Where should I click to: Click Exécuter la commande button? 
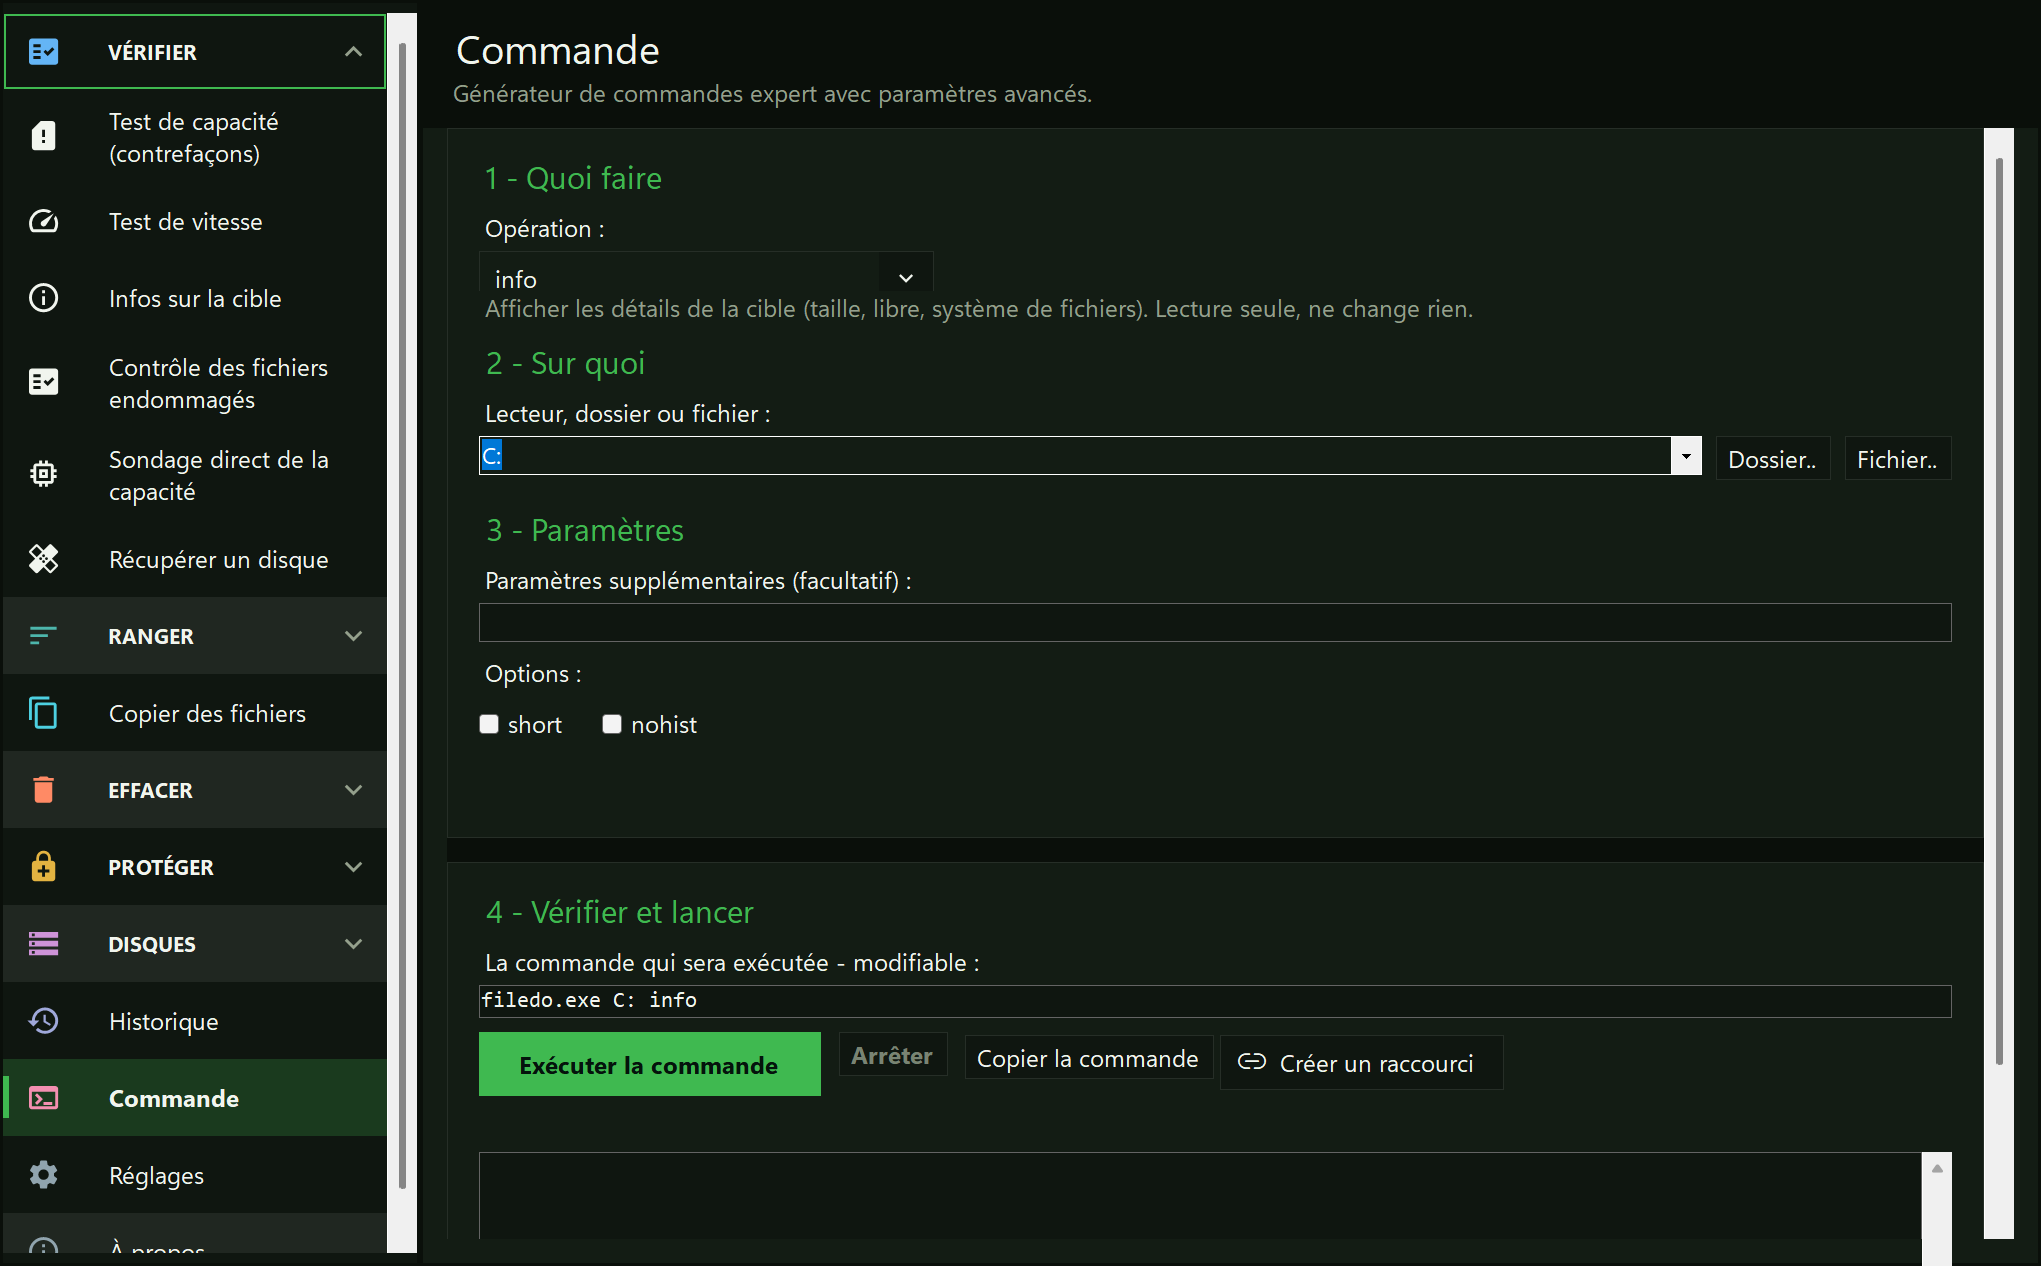650,1064
